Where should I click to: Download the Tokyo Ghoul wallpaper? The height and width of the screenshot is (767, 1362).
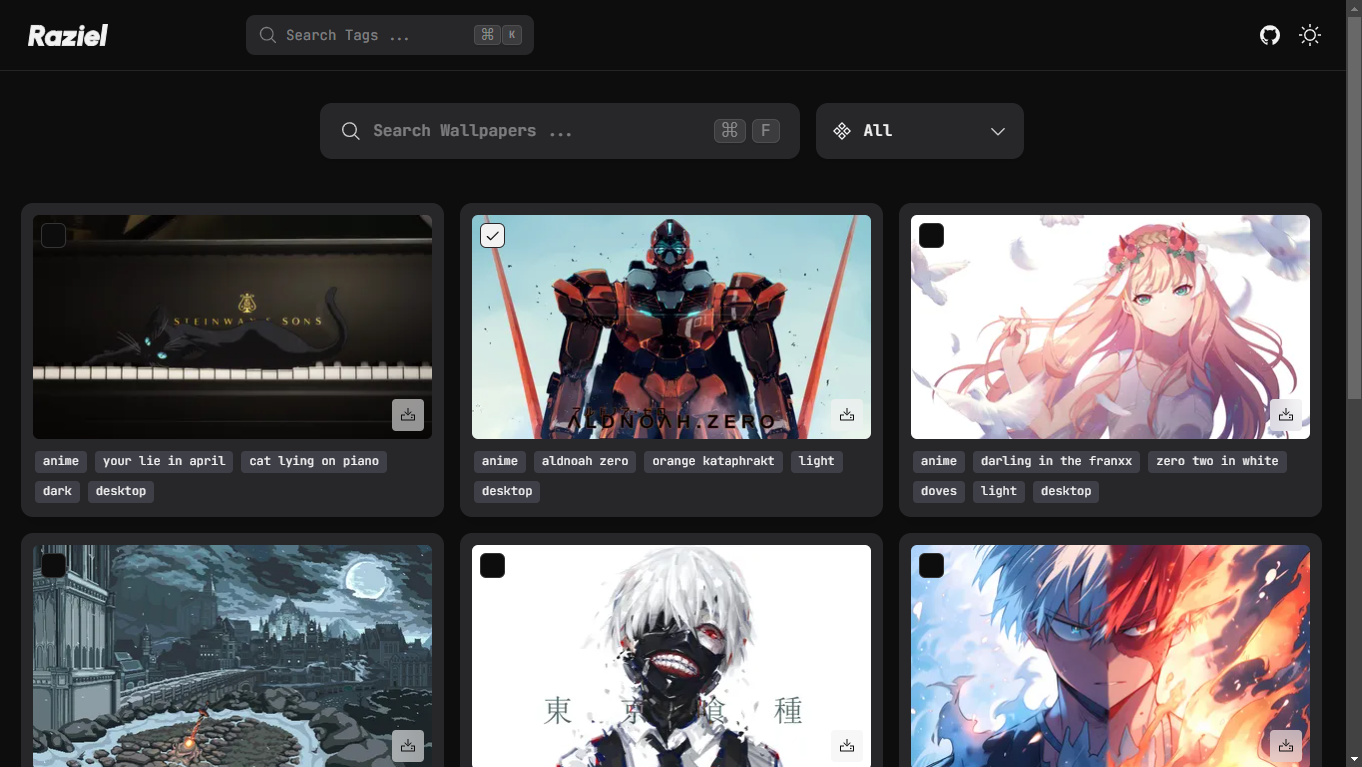coord(847,745)
